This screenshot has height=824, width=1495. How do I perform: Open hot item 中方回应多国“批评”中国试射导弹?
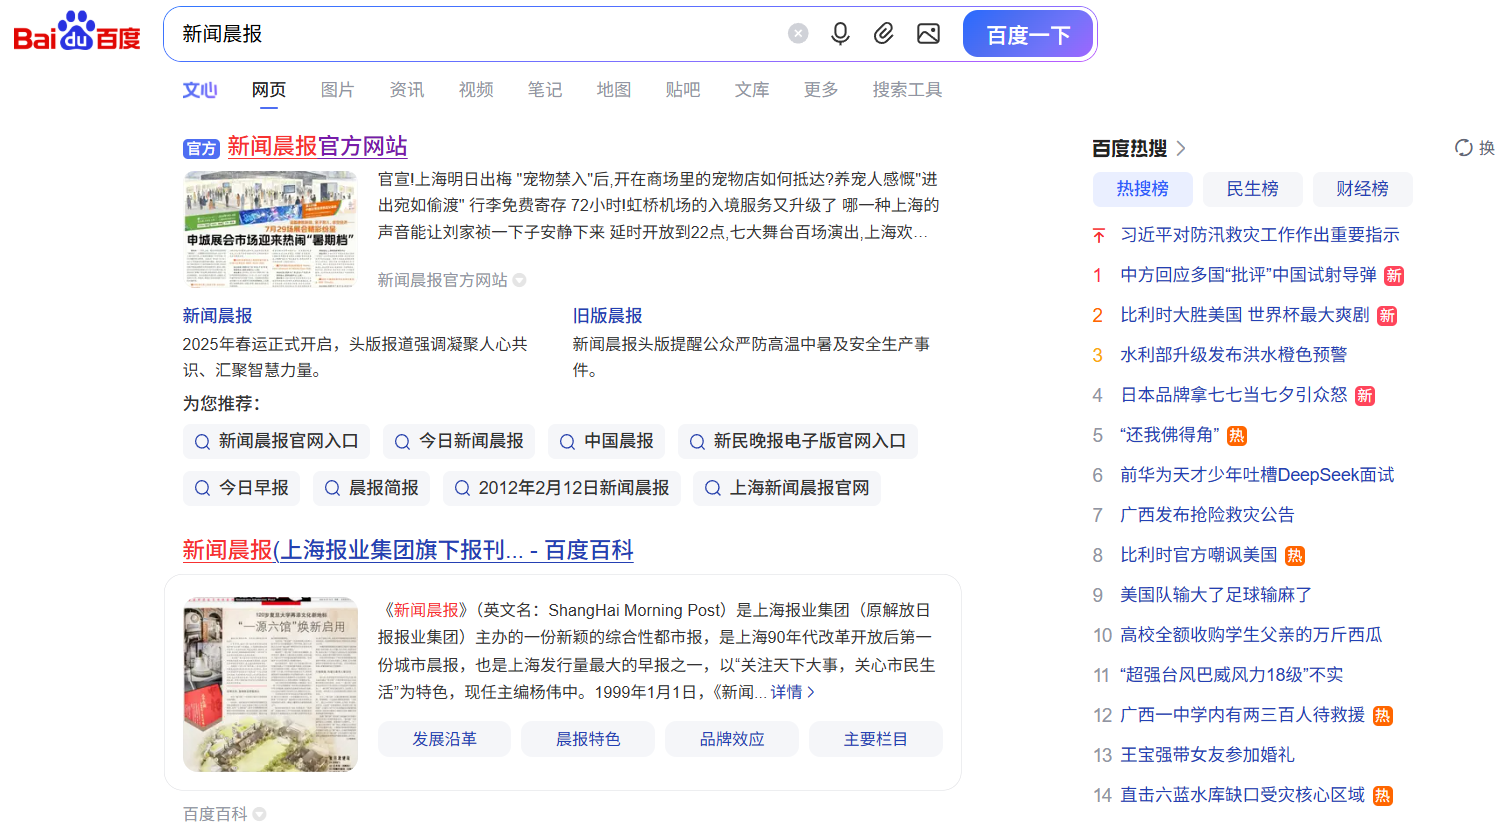(1248, 275)
